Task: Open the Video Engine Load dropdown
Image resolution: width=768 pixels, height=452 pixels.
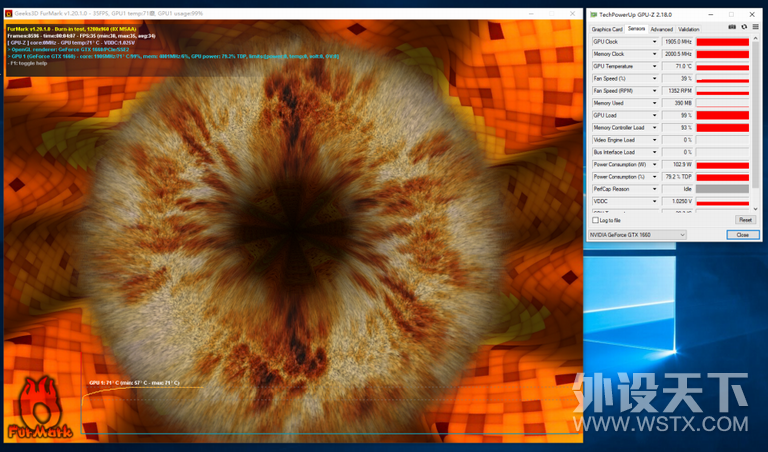Action: point(654,140)
